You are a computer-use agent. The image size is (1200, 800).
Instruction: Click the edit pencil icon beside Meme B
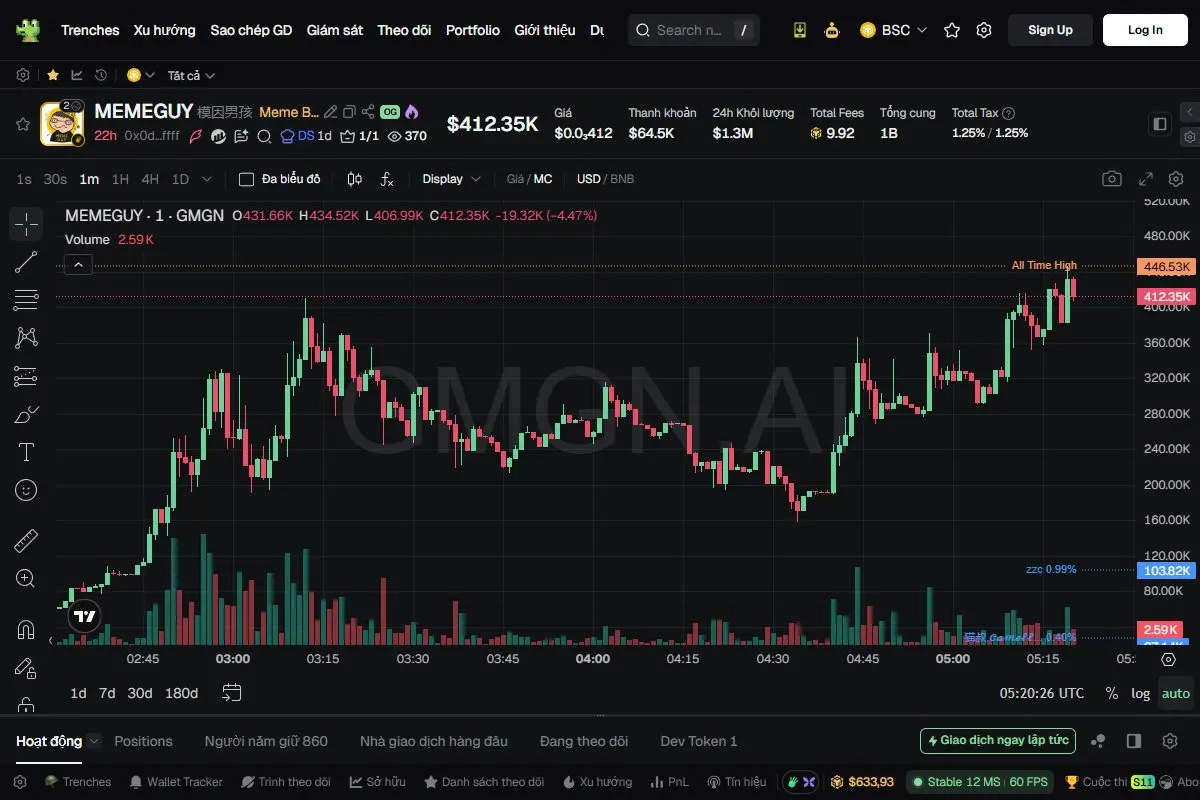click(x=331, y=112)
